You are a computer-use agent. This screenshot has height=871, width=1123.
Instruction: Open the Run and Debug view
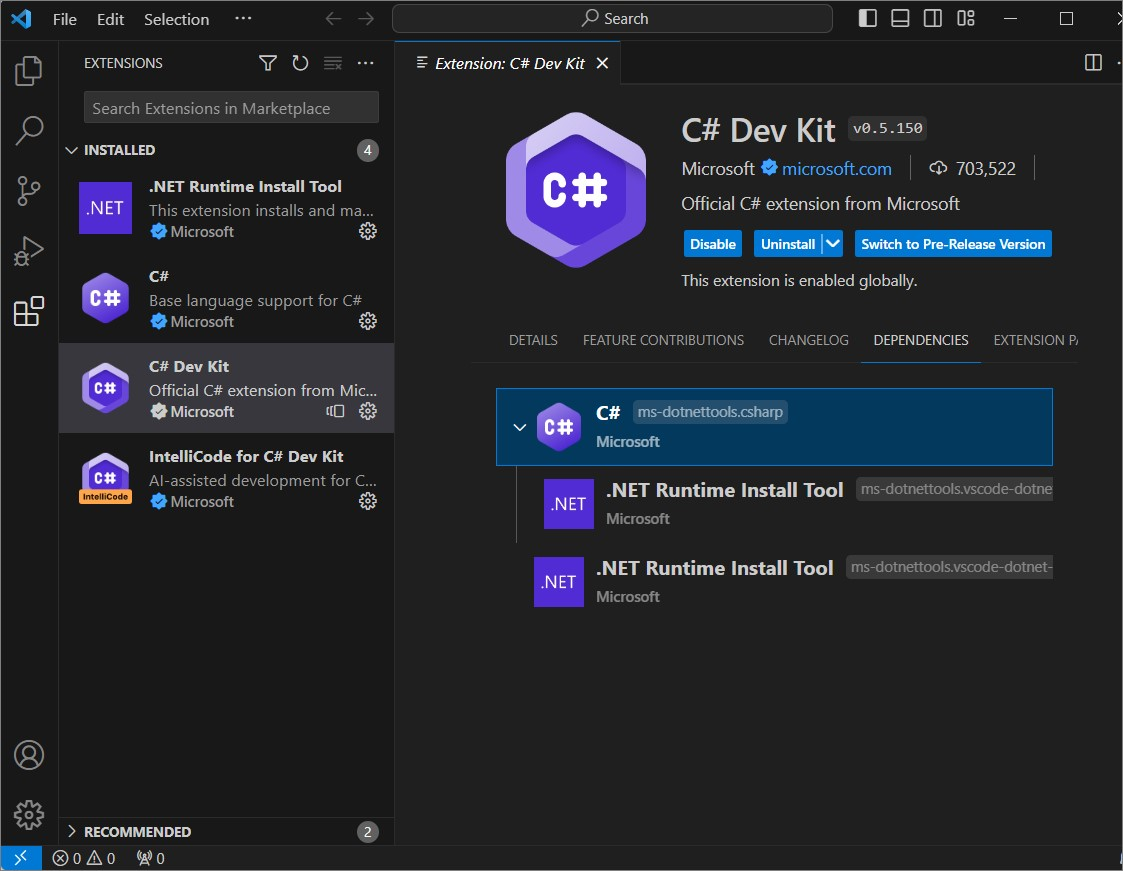pos(29,251)
